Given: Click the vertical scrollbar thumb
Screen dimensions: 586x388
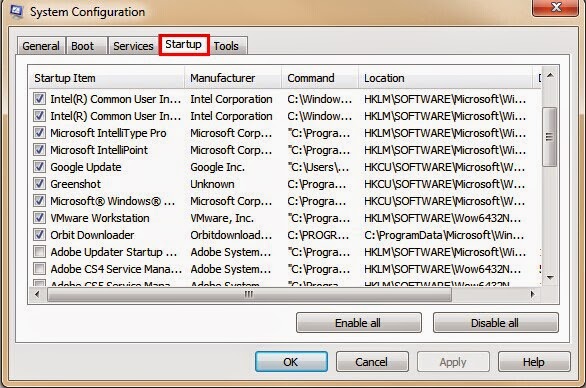Looking at the screenshot, I should click(550, 137).
